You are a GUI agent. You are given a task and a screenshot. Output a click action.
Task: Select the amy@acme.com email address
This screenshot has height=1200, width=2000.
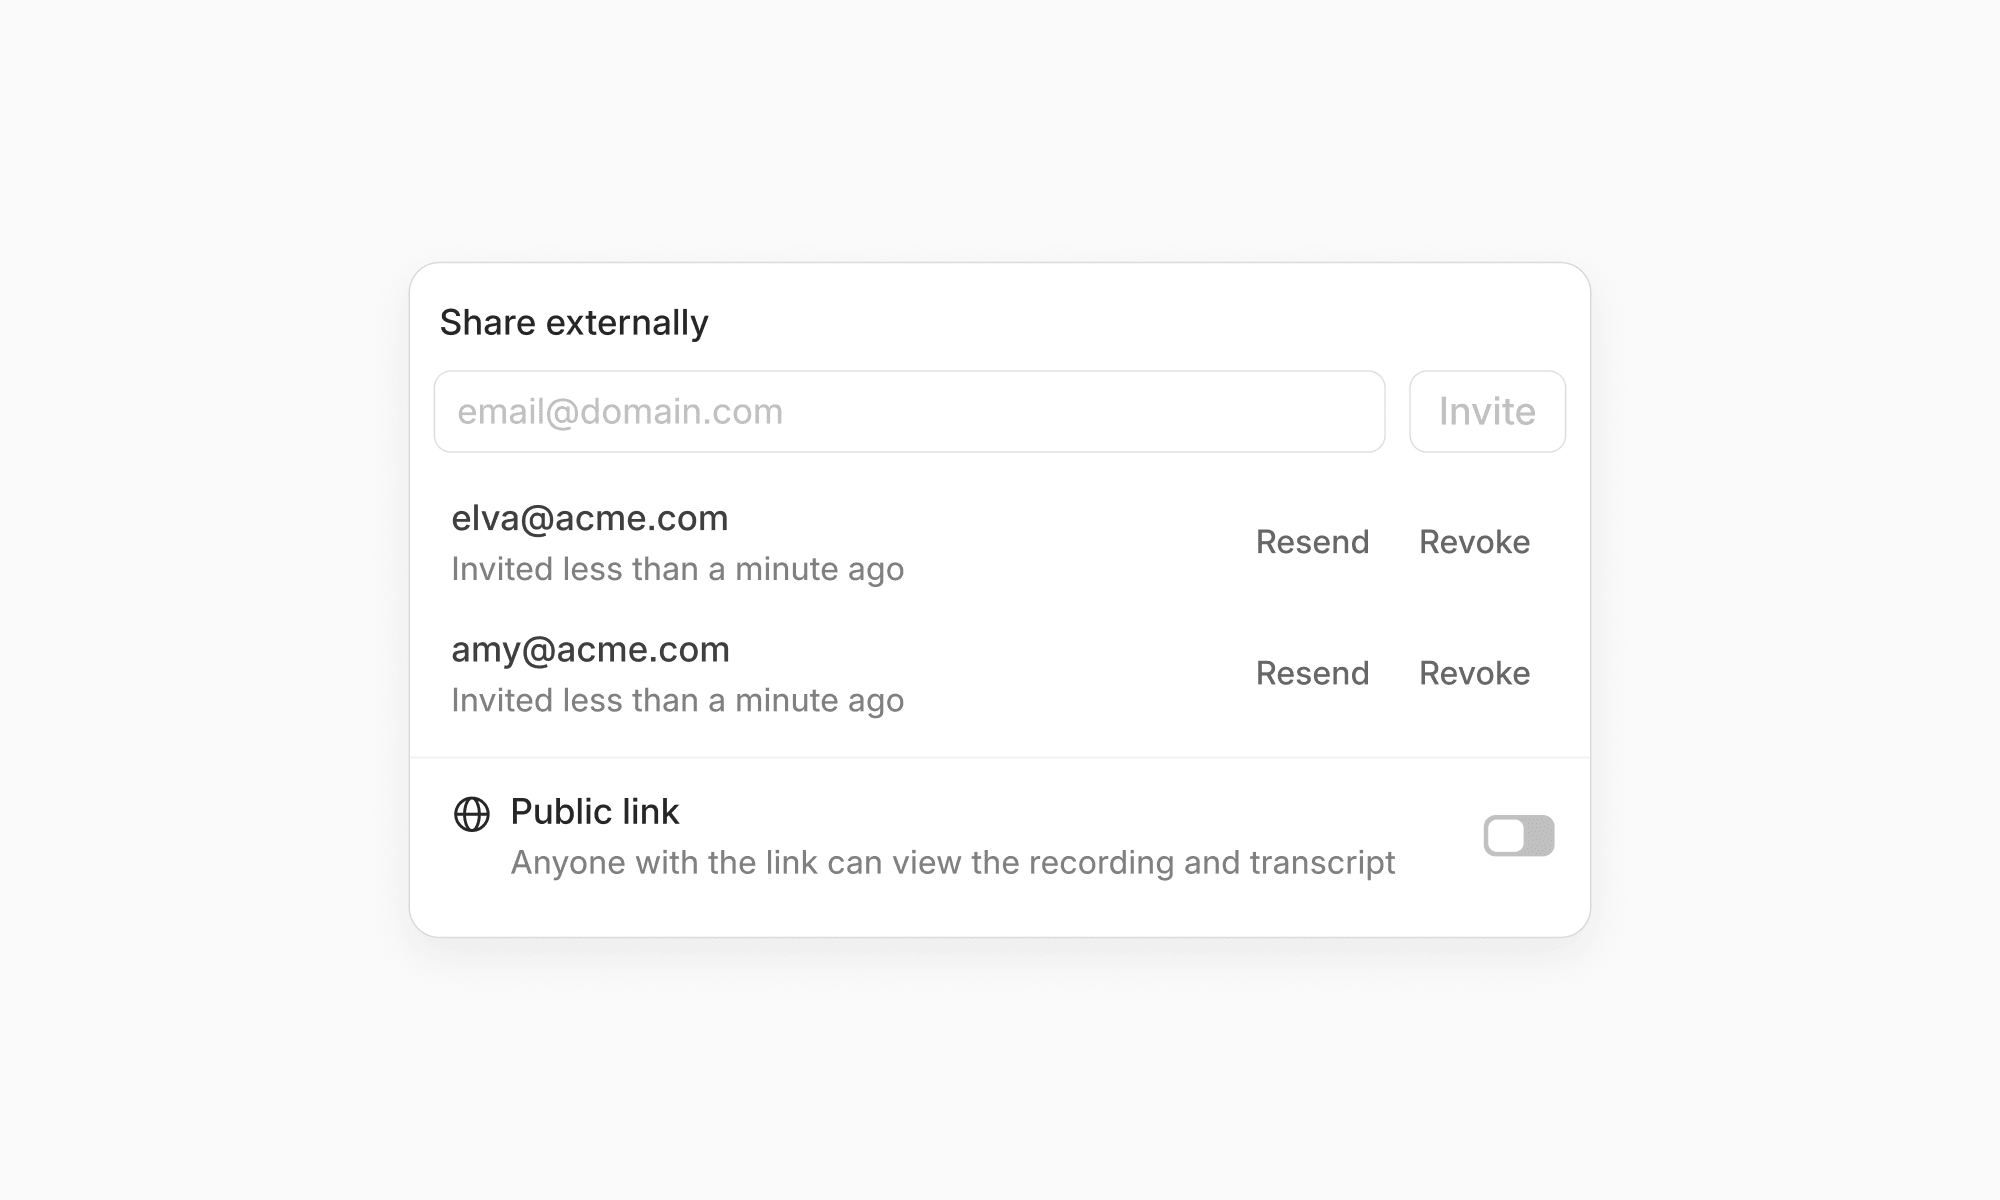590,650
